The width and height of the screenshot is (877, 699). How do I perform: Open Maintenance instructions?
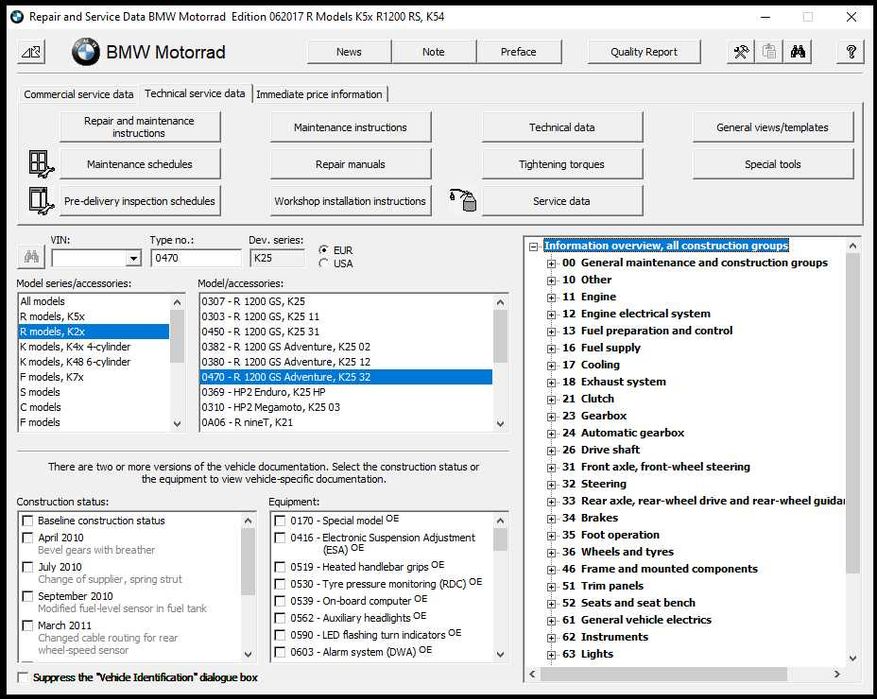click(351, 127)
